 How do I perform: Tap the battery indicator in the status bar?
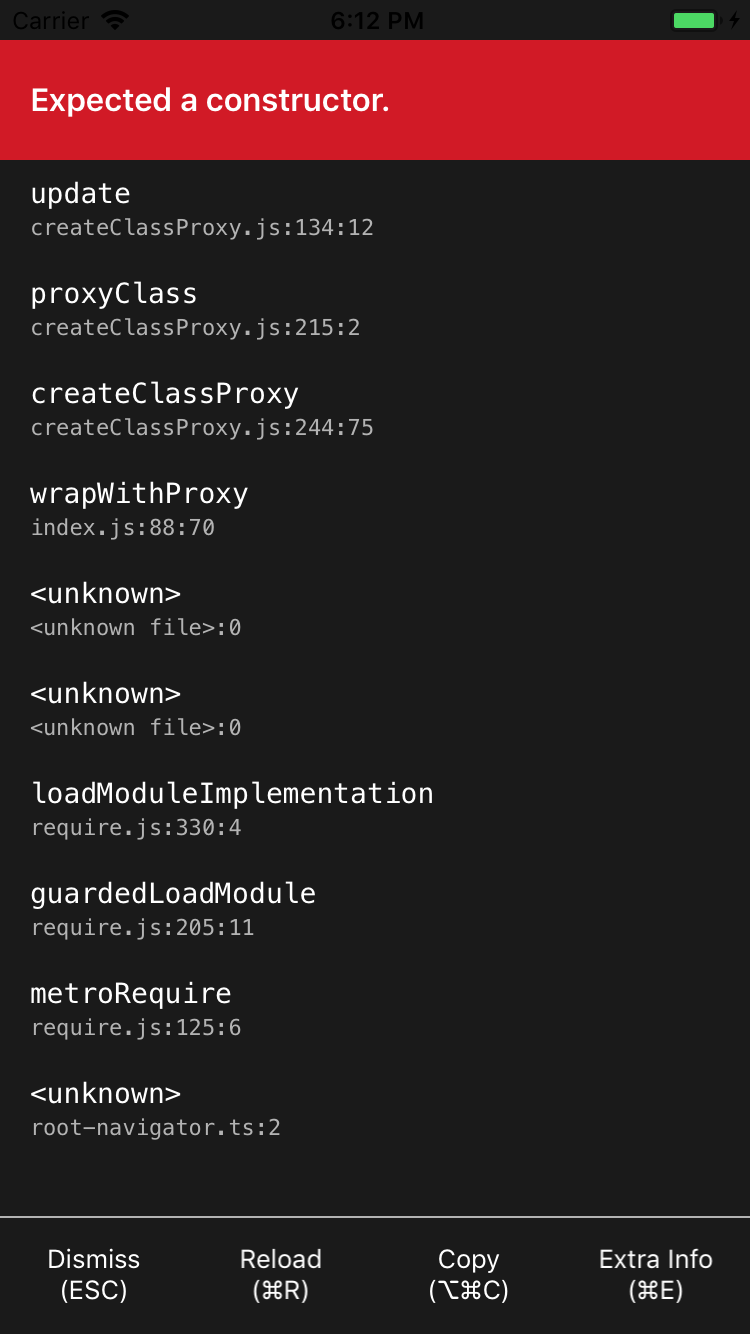pyautogui.click(x=693, y=19)
